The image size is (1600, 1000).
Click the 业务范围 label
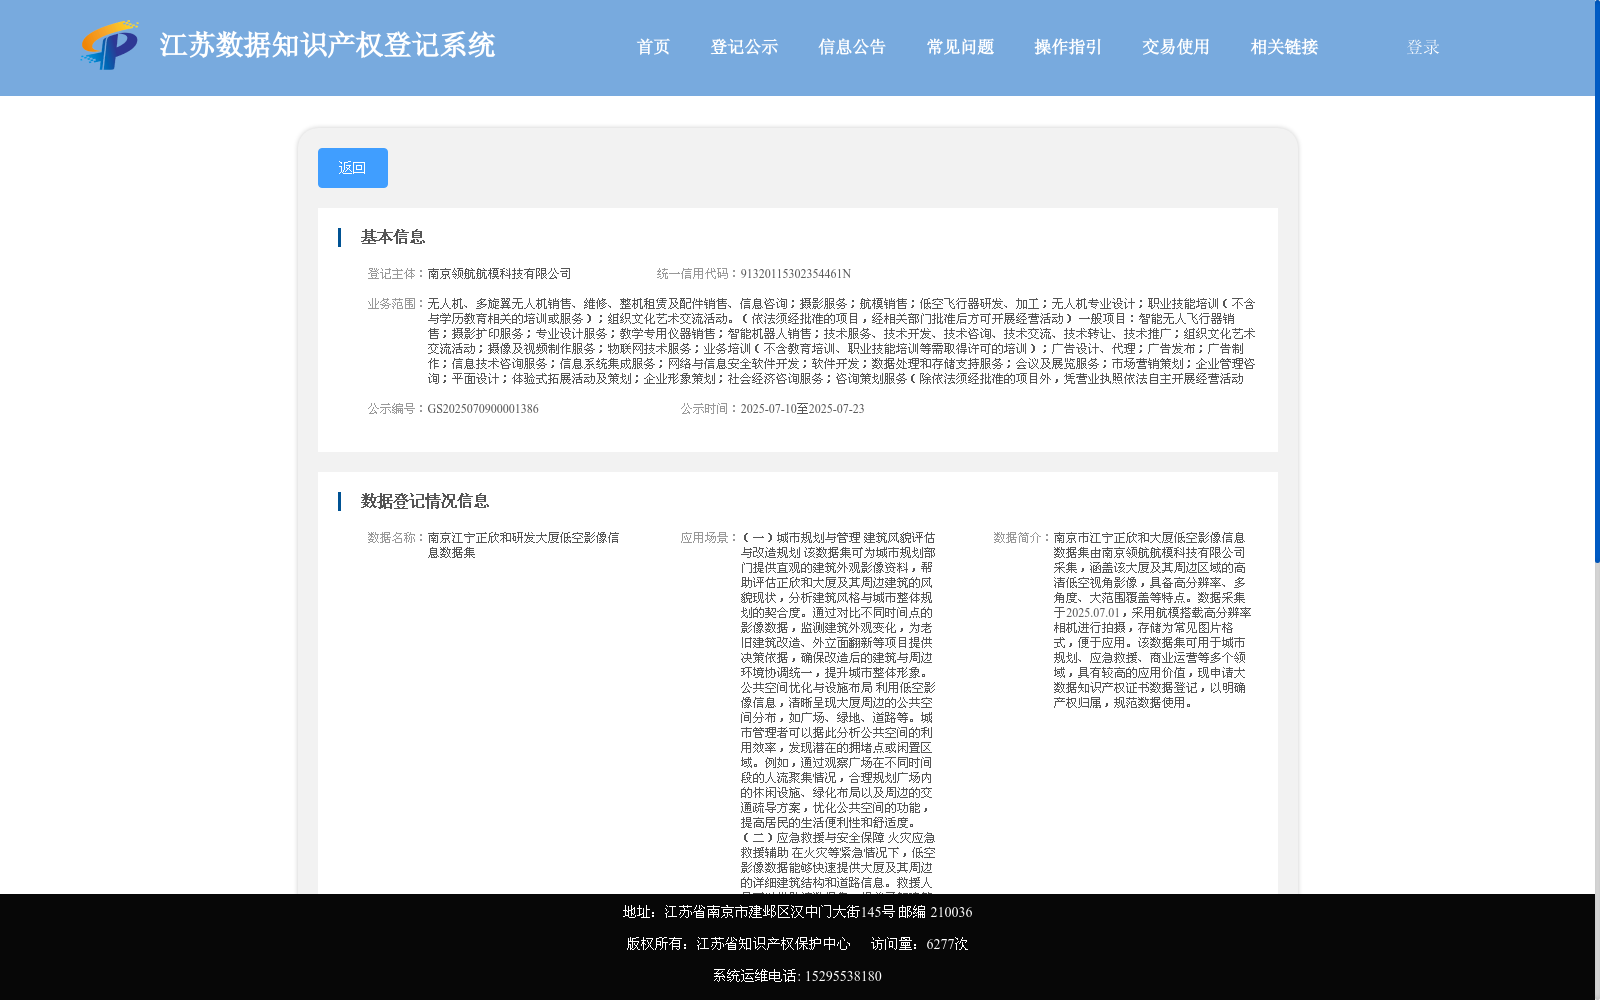point(396,304)
